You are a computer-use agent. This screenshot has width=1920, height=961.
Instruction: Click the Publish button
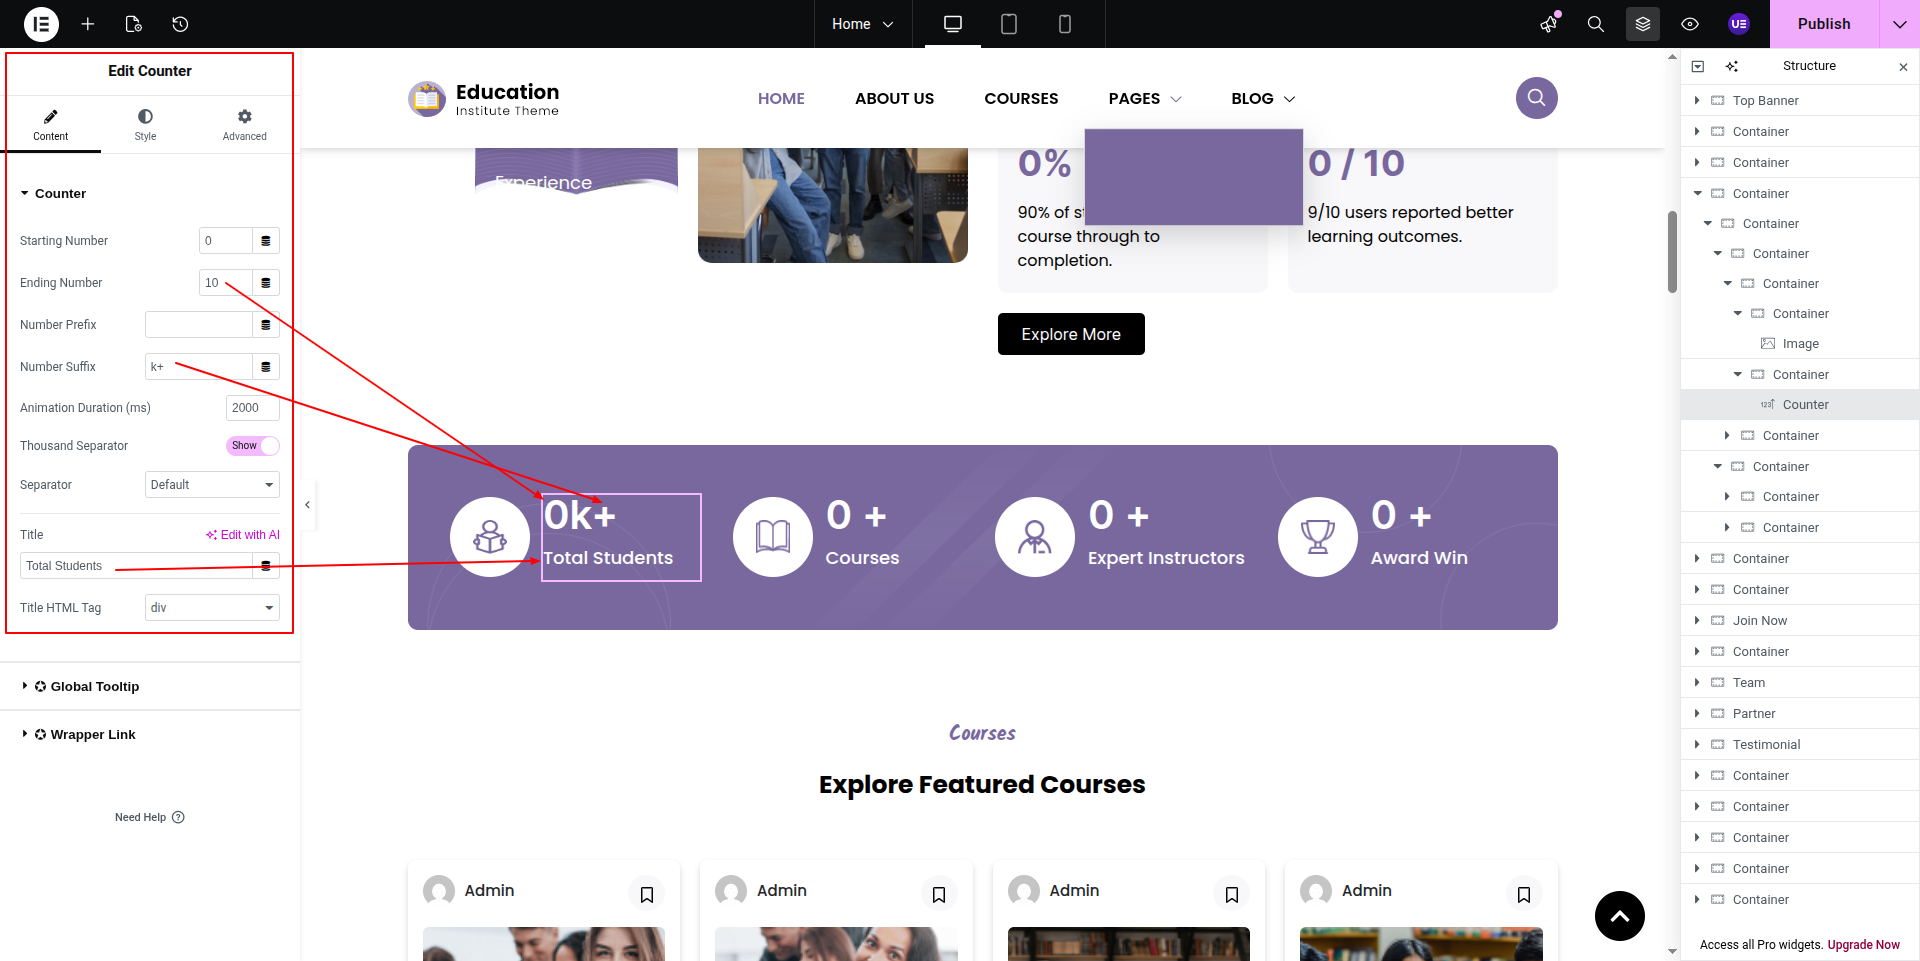click(x=1823, y=24)
